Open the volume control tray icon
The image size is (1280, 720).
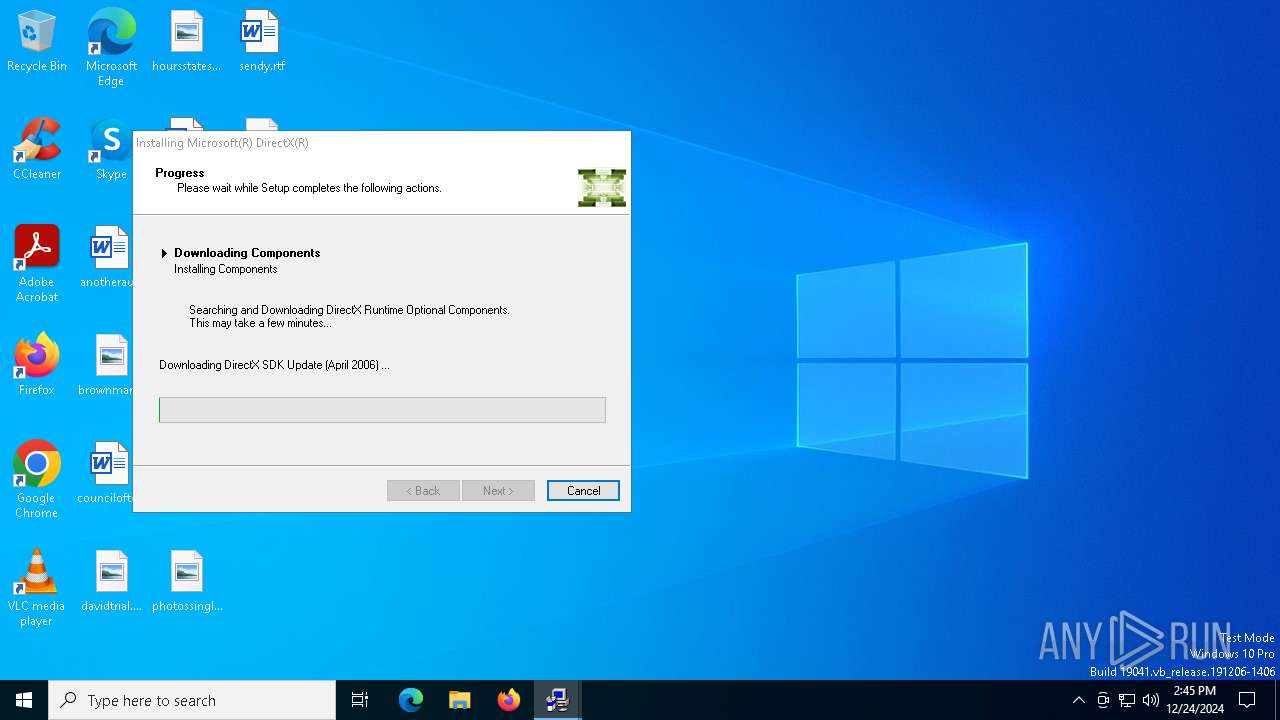click(1151, 700)
